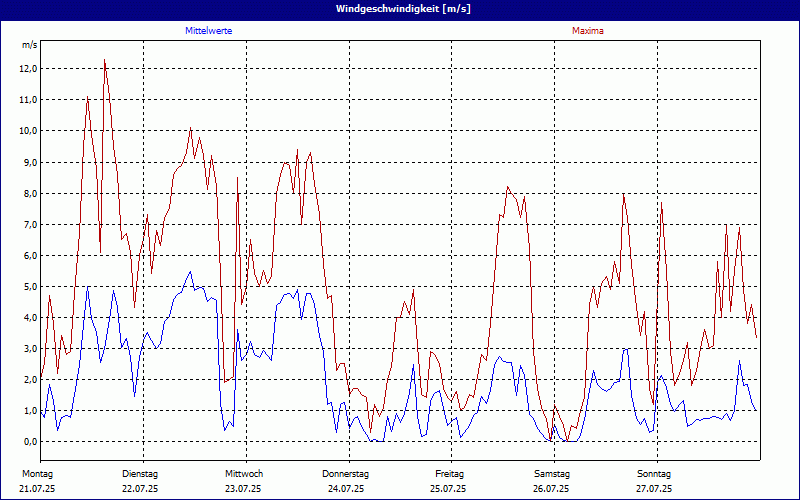Select the red Maxima legend label
The width and height of the screenshot is (800, 500).
[x=587, y=31]
